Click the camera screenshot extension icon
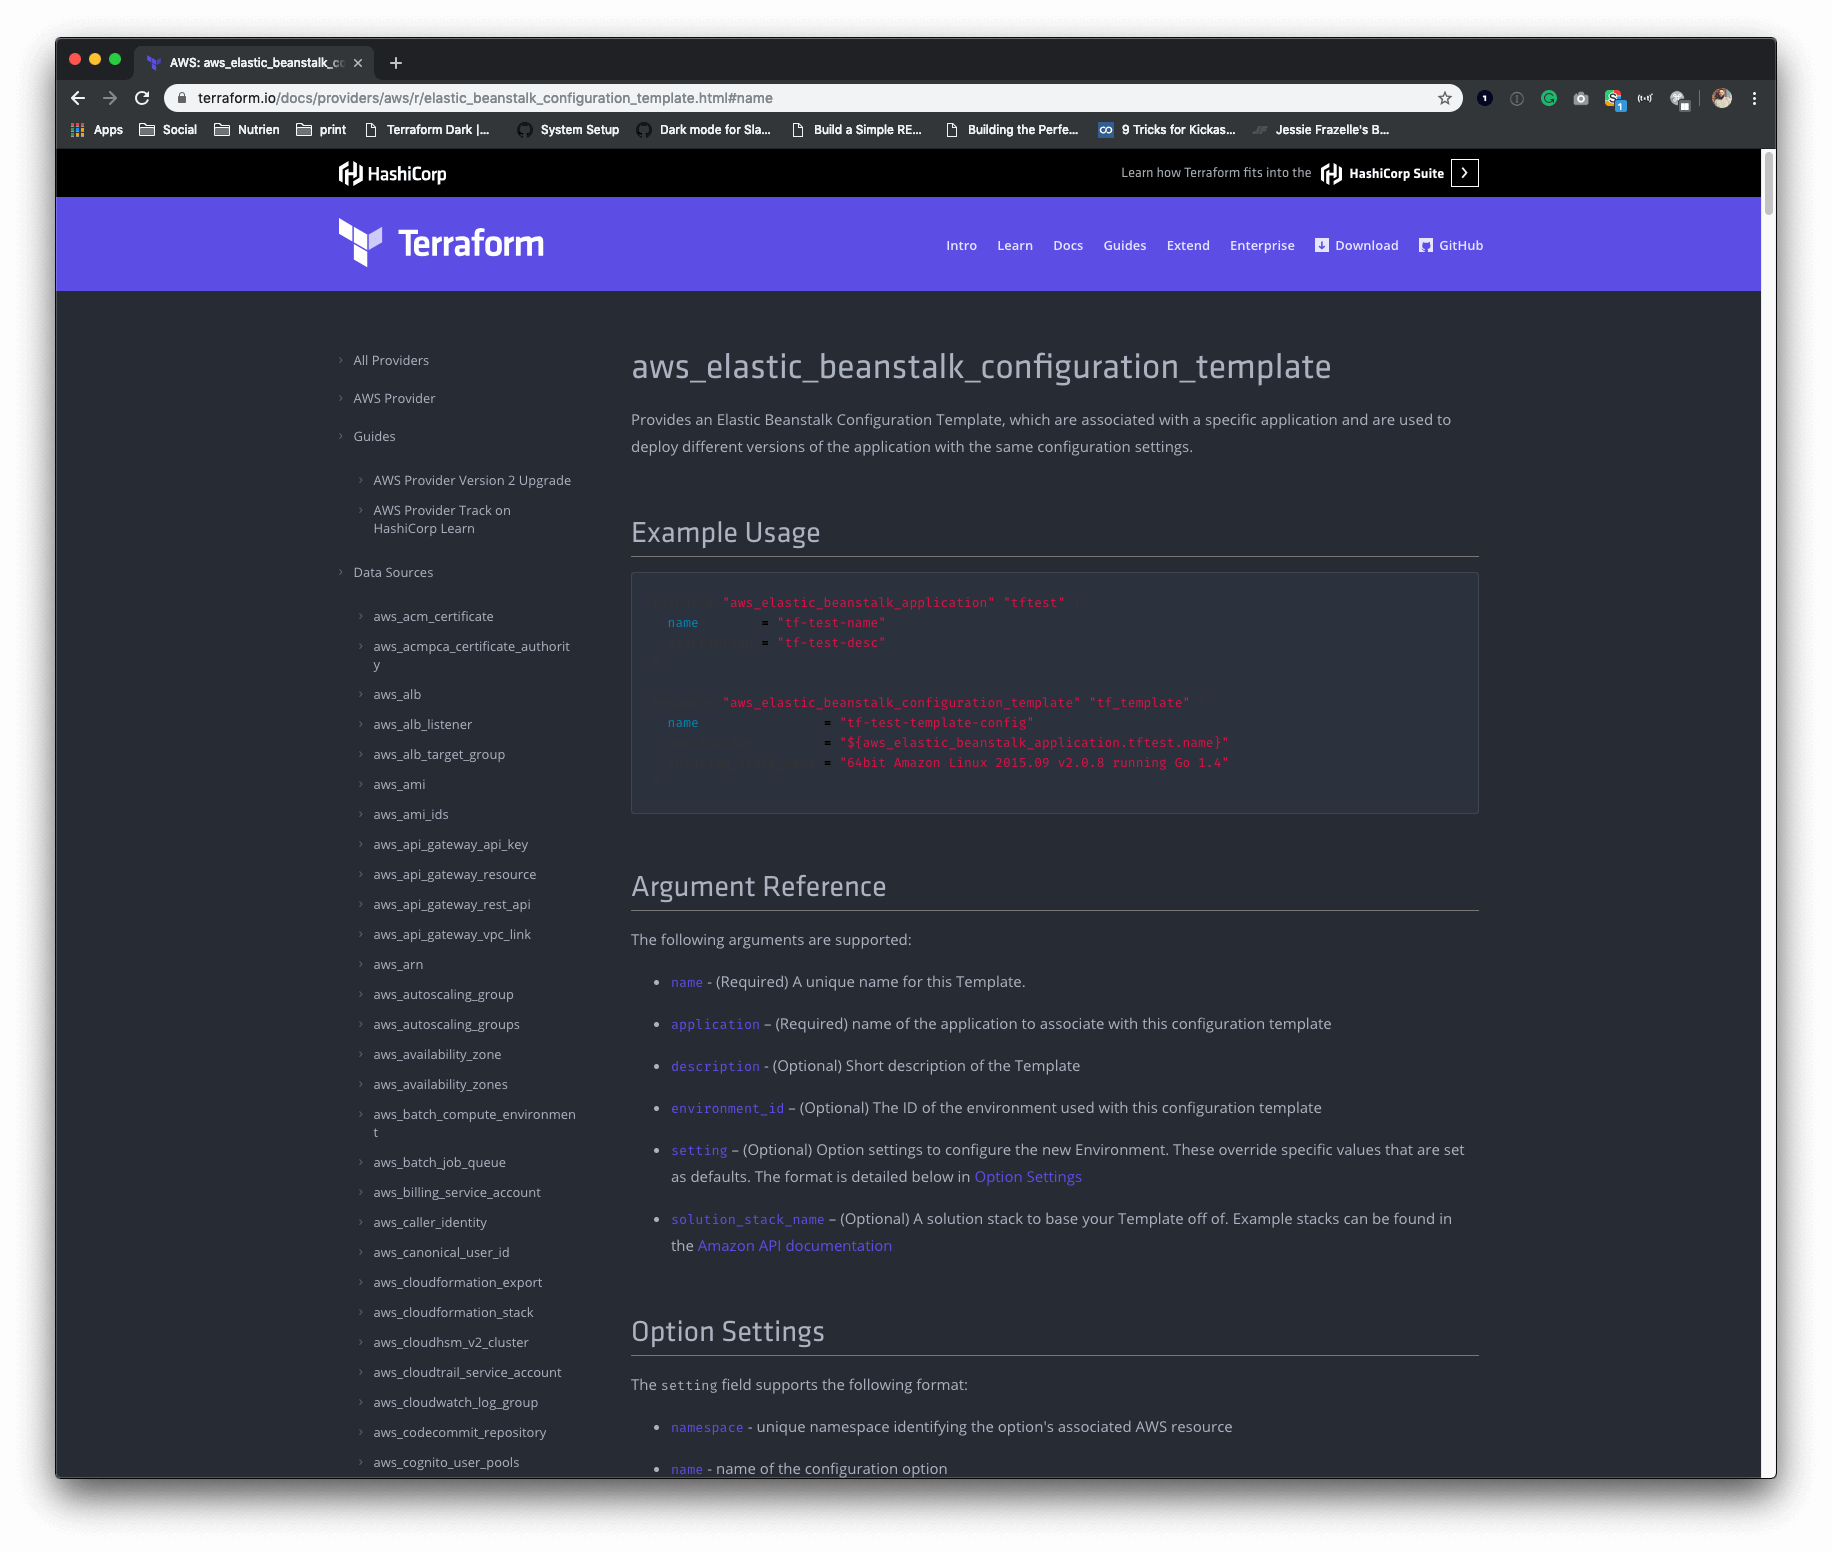This screenshot has height=1552, width=1832. pyautogui.click(x=1581, y=98)
